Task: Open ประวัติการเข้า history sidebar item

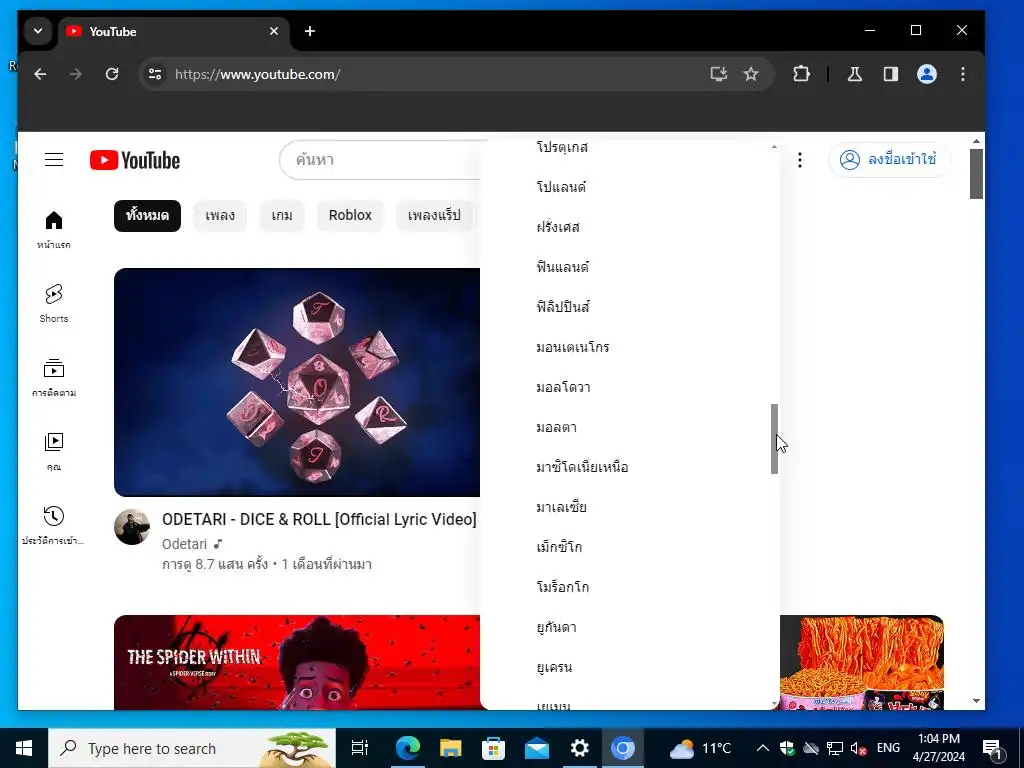Action: click(54, 525)
